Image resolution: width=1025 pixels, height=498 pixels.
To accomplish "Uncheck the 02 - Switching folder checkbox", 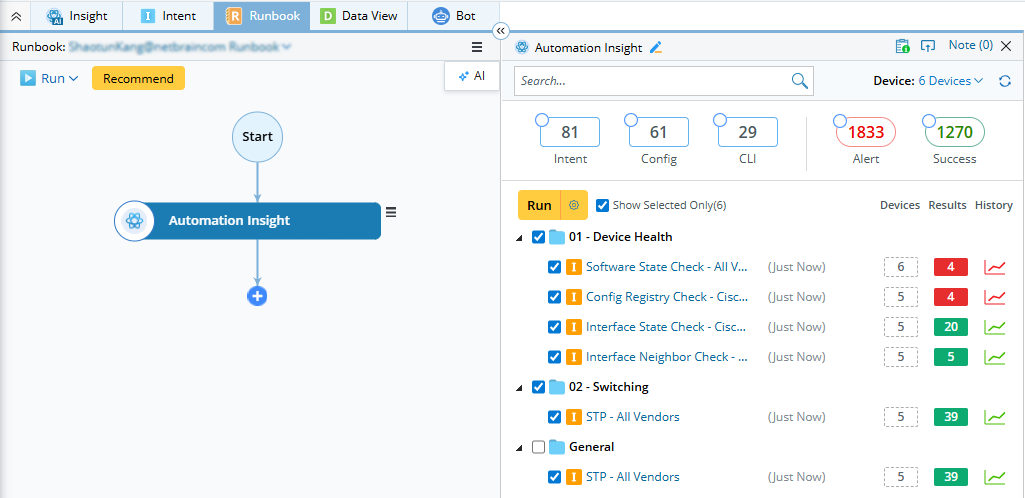I will (539, 387).
